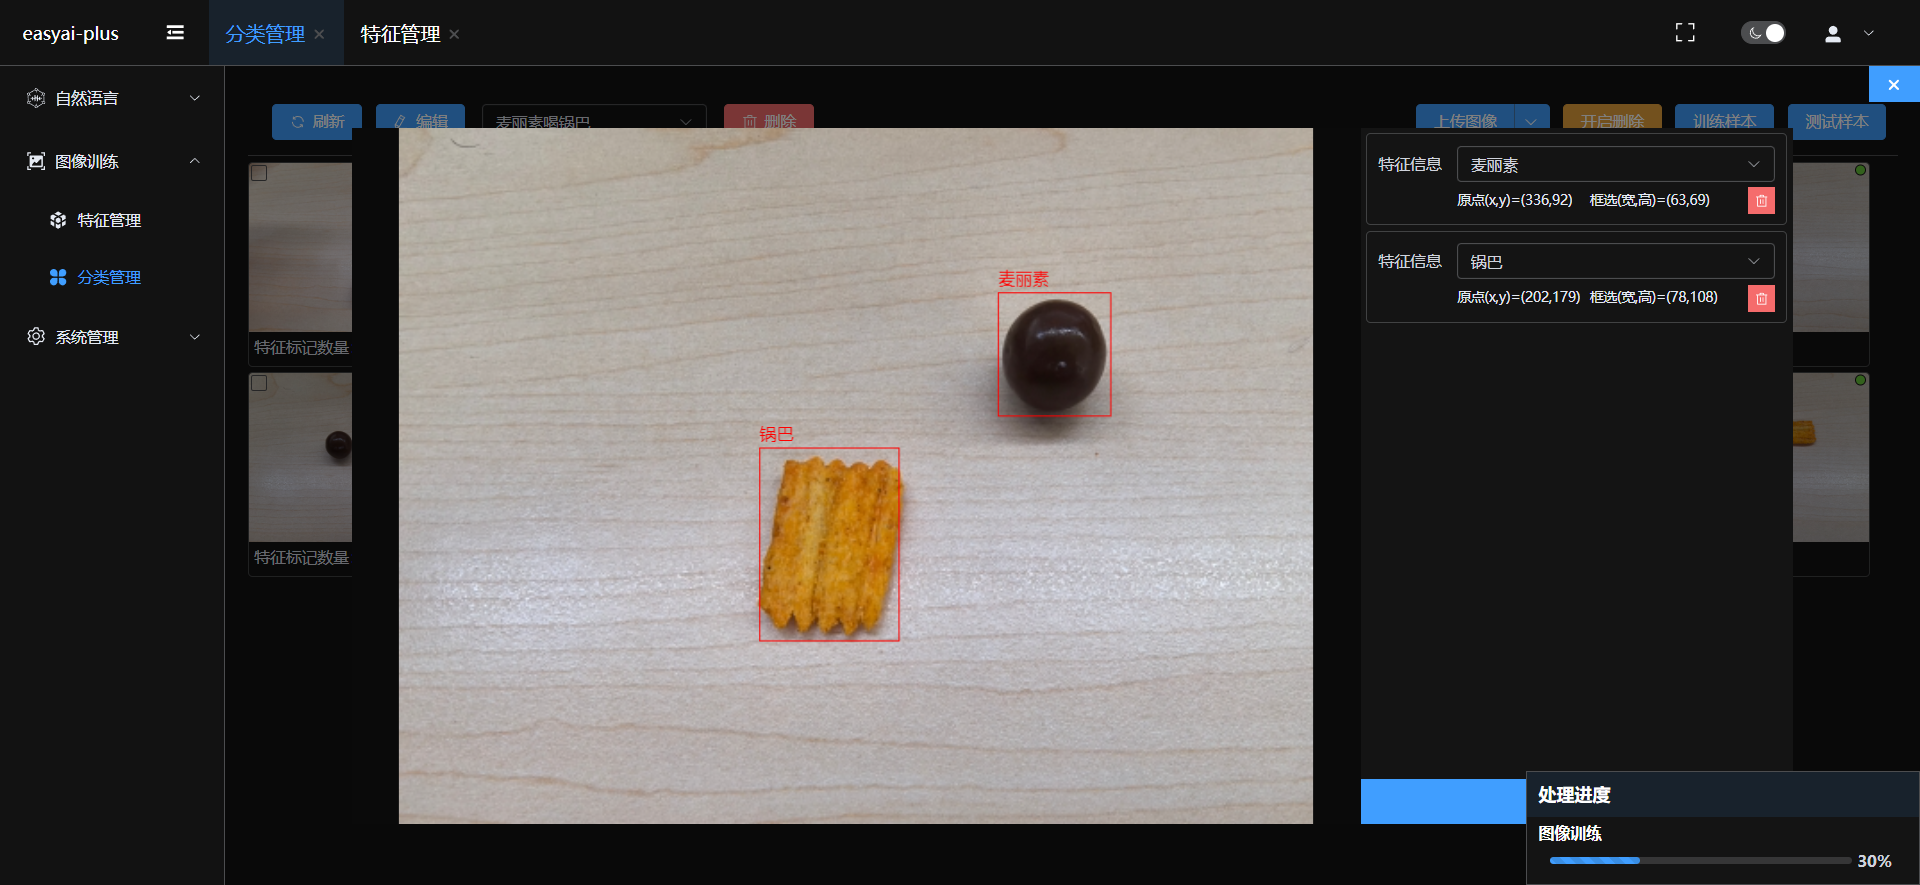Open the 麦丽素 feature dropdown
Viewport: 1920px width, 885px height.
click(1615, 165)
